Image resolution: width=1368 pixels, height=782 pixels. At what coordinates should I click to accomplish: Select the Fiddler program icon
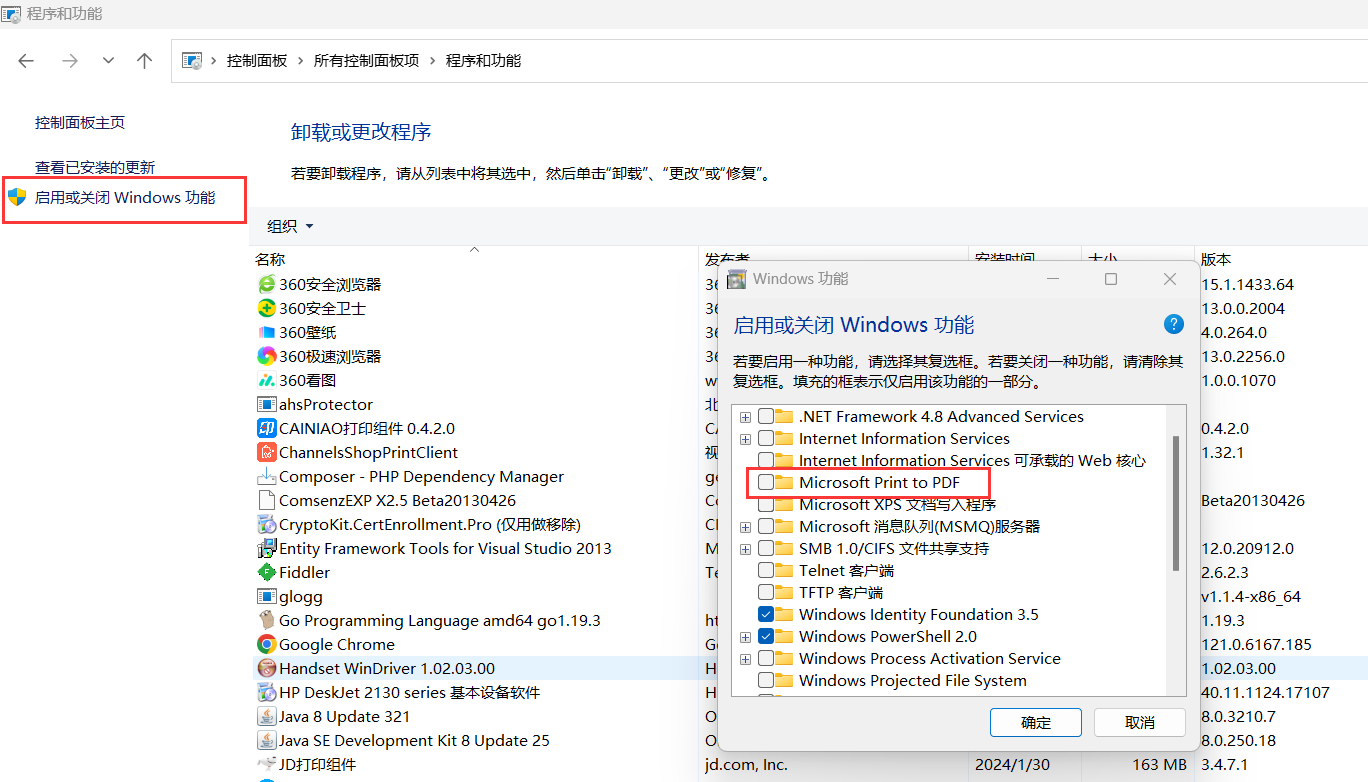point(266,573)
